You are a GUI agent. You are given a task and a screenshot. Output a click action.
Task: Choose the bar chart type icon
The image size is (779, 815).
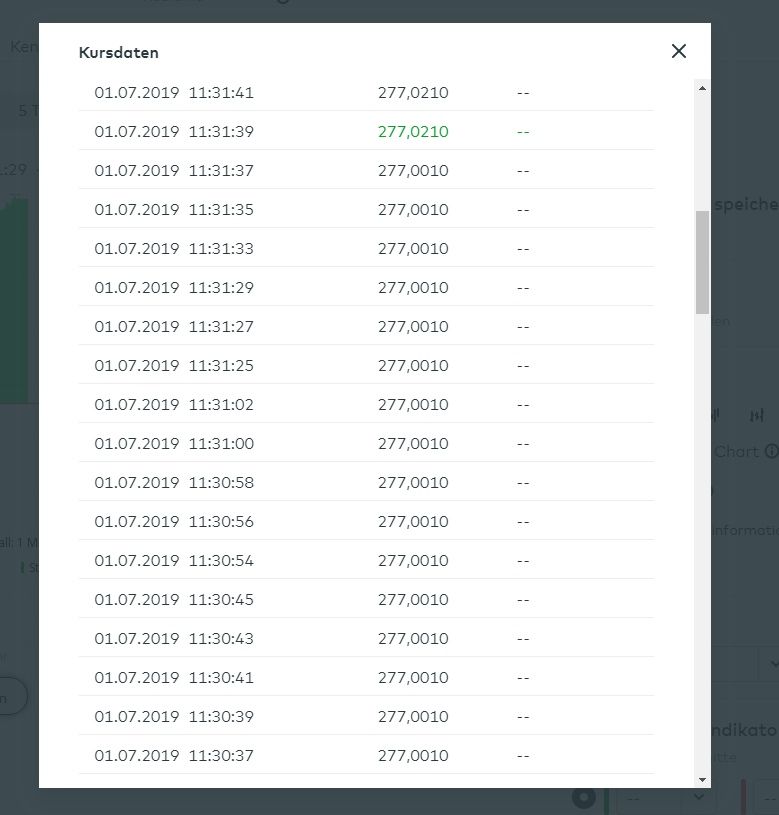click(757, 415)
